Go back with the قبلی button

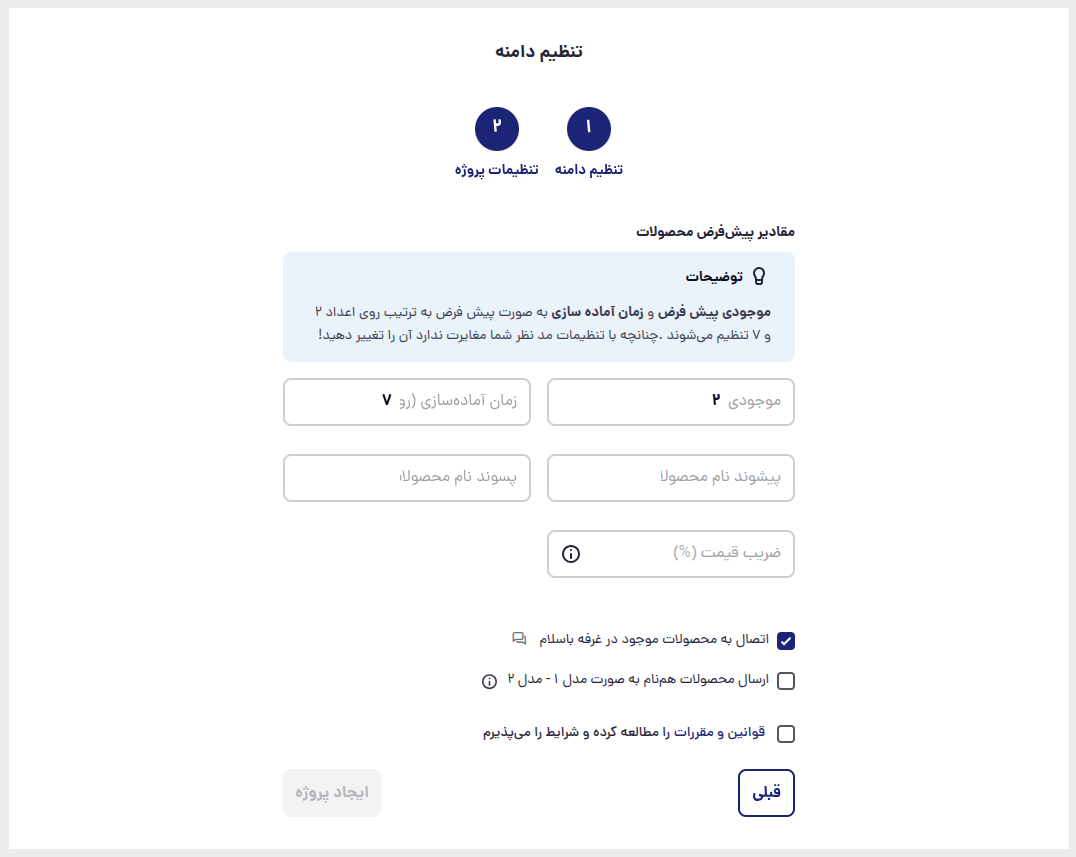766,793
